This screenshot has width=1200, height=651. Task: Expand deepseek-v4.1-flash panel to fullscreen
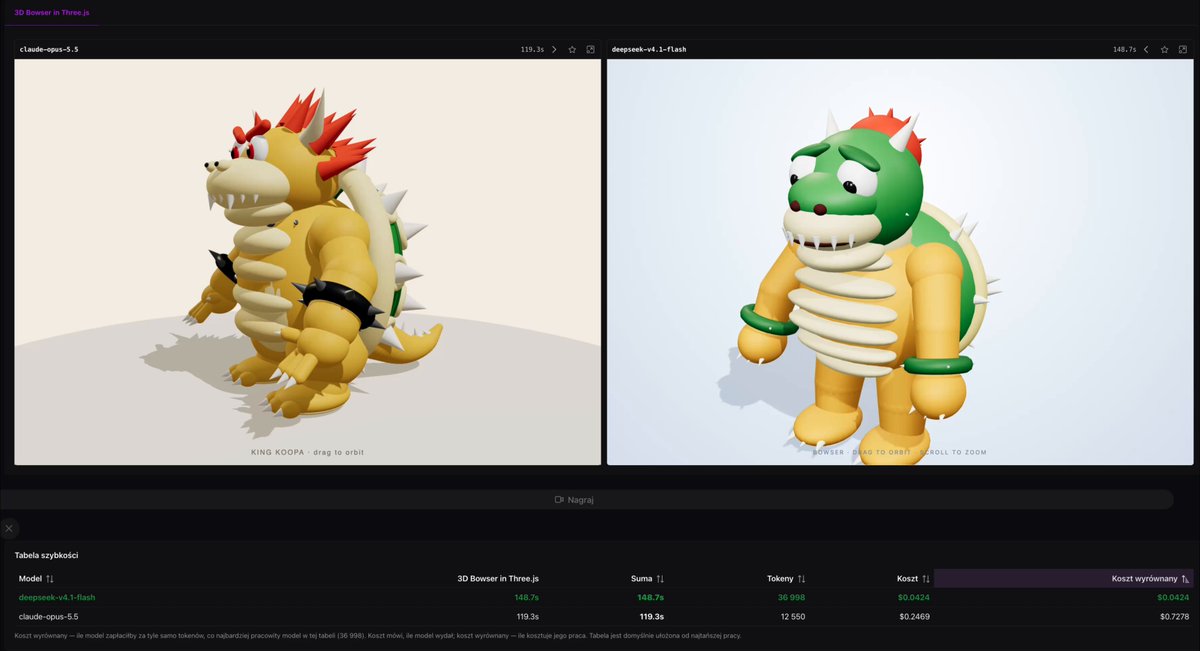pos(1182,49)
